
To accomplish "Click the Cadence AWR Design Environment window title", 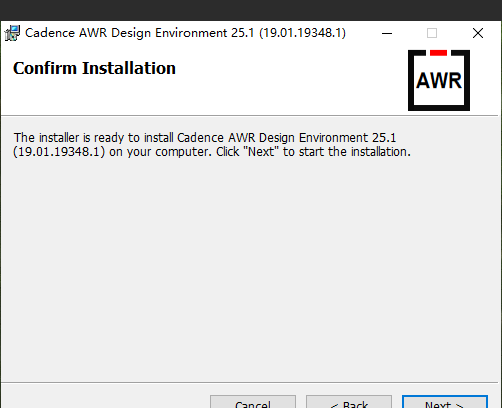I will click(x=185, y=33).
